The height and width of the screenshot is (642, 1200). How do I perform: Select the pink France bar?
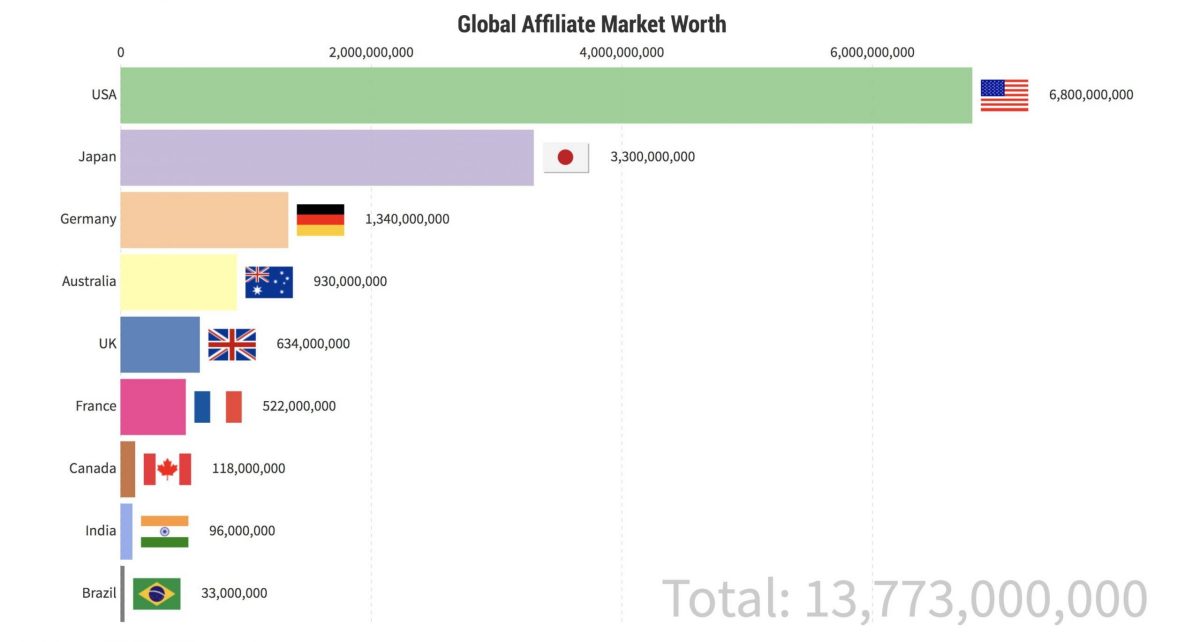[x=153, y=406]
